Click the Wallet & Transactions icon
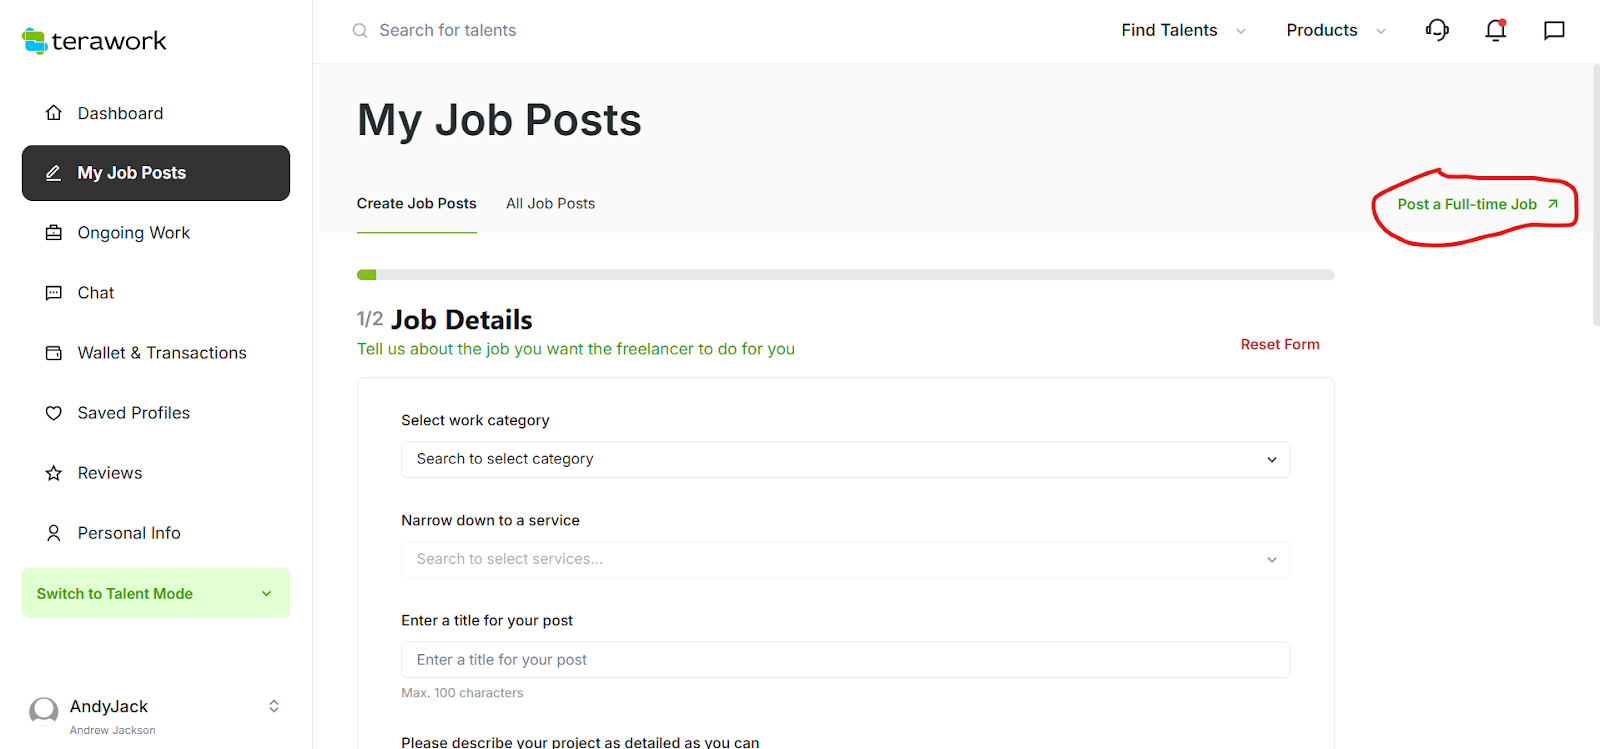 click(54, 353)
